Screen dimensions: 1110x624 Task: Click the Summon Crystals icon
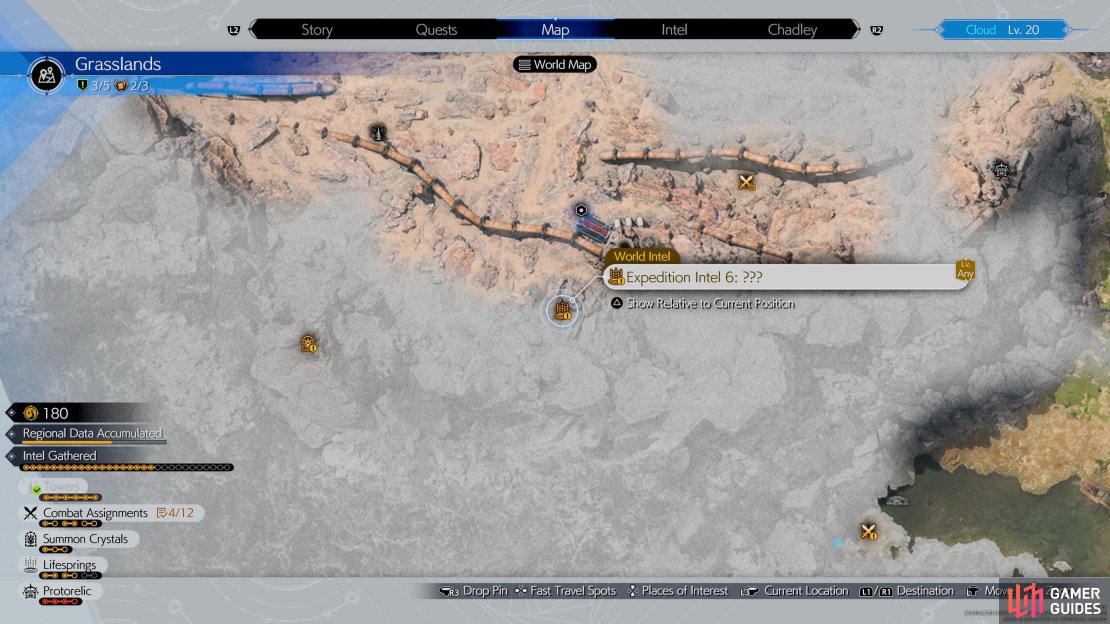click(30, 539)
